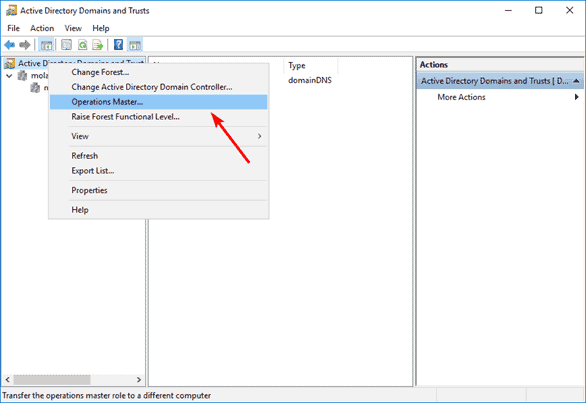Click the gray Forward arrow in toolbar

[25, 45]
